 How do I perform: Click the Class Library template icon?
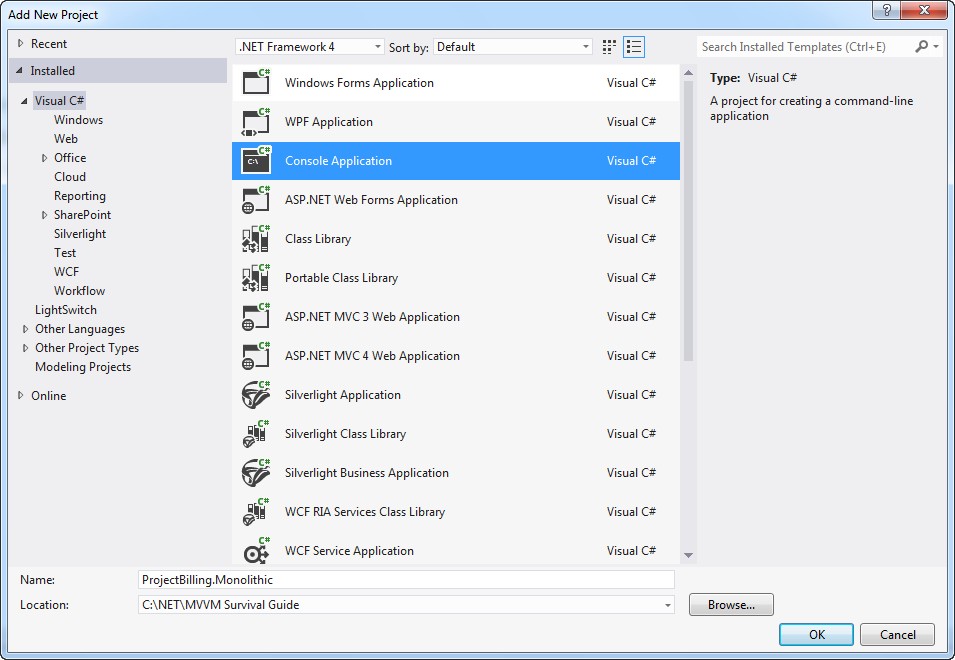click(256, 238)
